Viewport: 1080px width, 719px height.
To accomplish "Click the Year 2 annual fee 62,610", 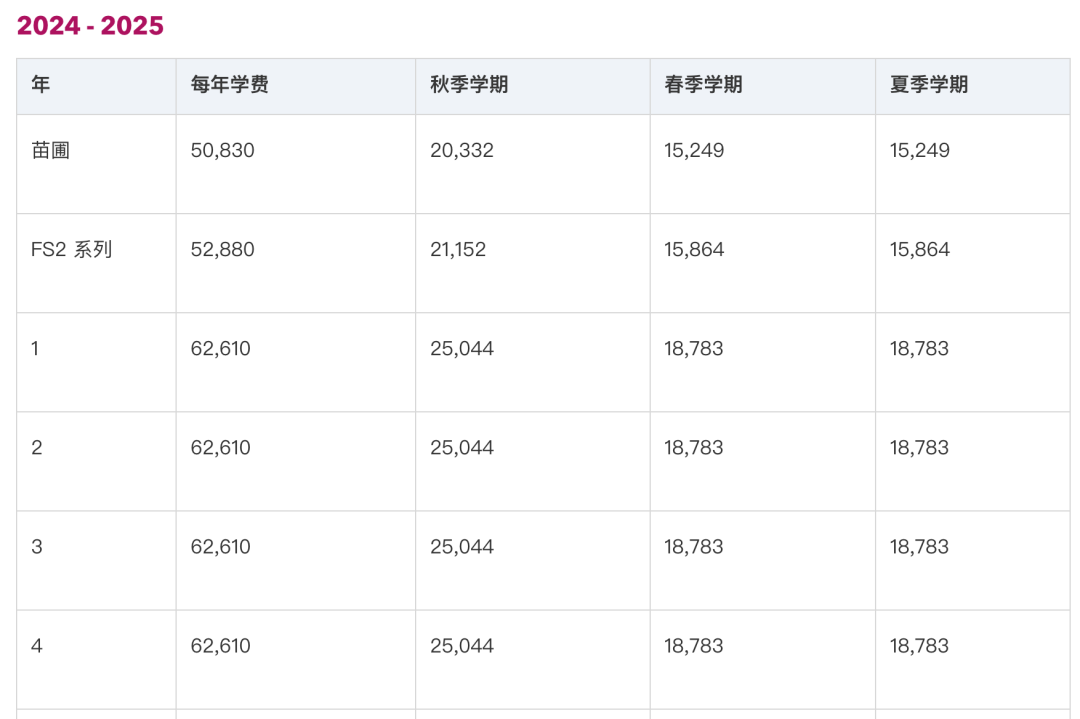I will click(220, 448).
